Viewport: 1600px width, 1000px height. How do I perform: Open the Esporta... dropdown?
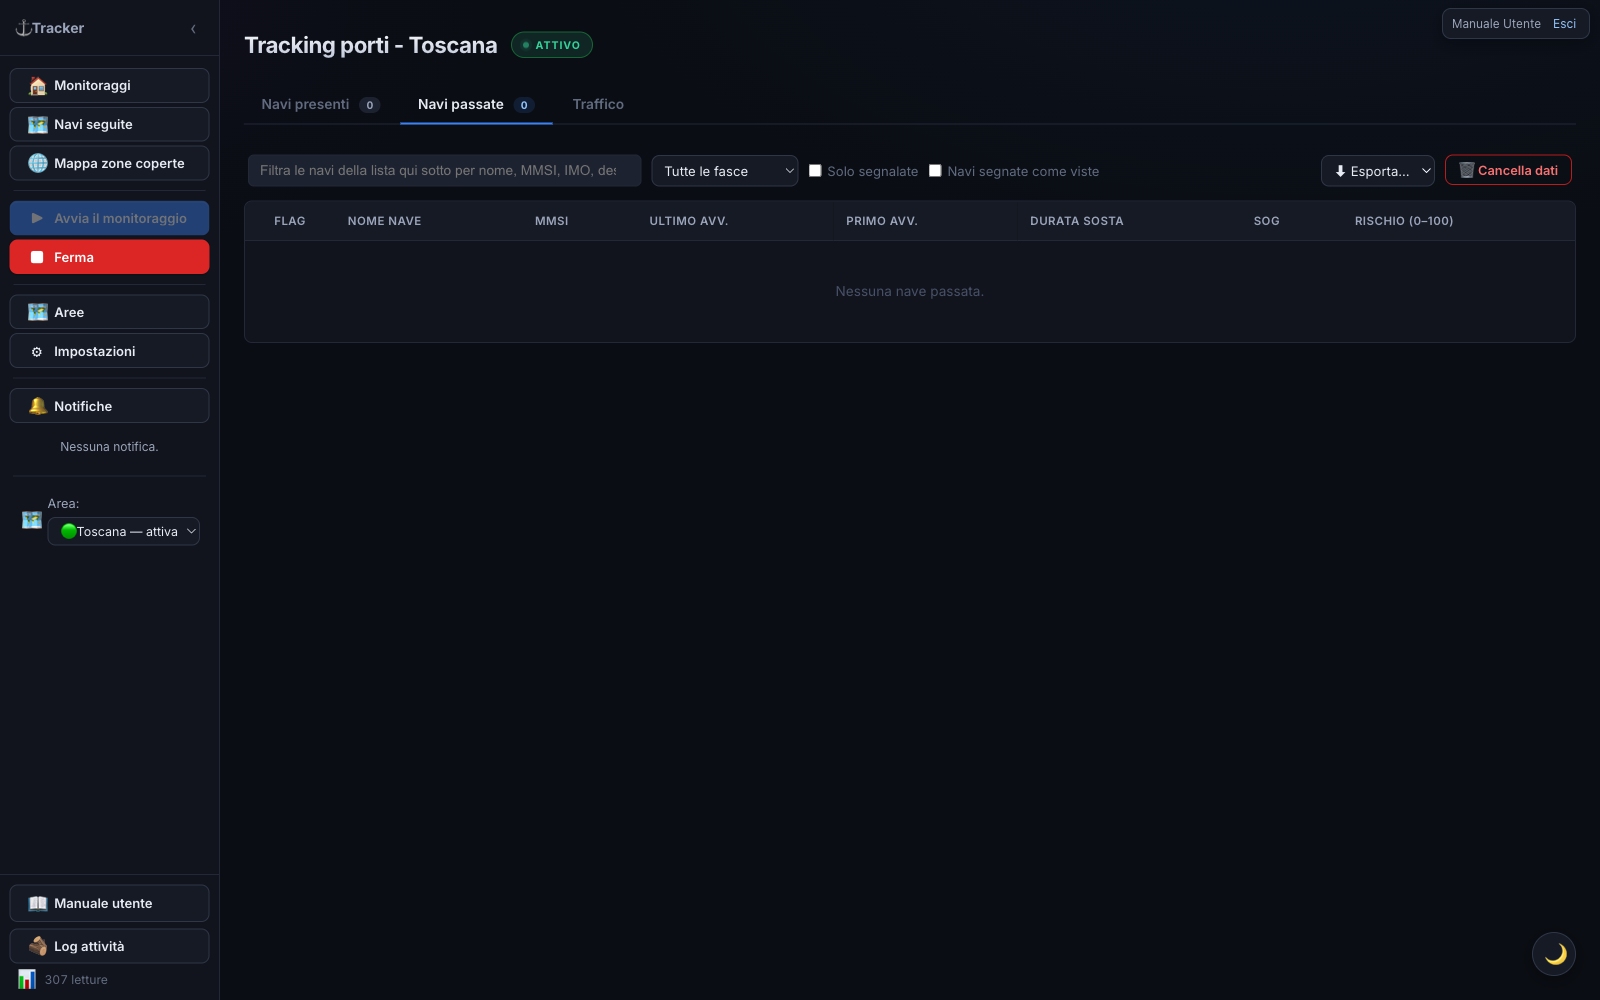(1378, 171)
